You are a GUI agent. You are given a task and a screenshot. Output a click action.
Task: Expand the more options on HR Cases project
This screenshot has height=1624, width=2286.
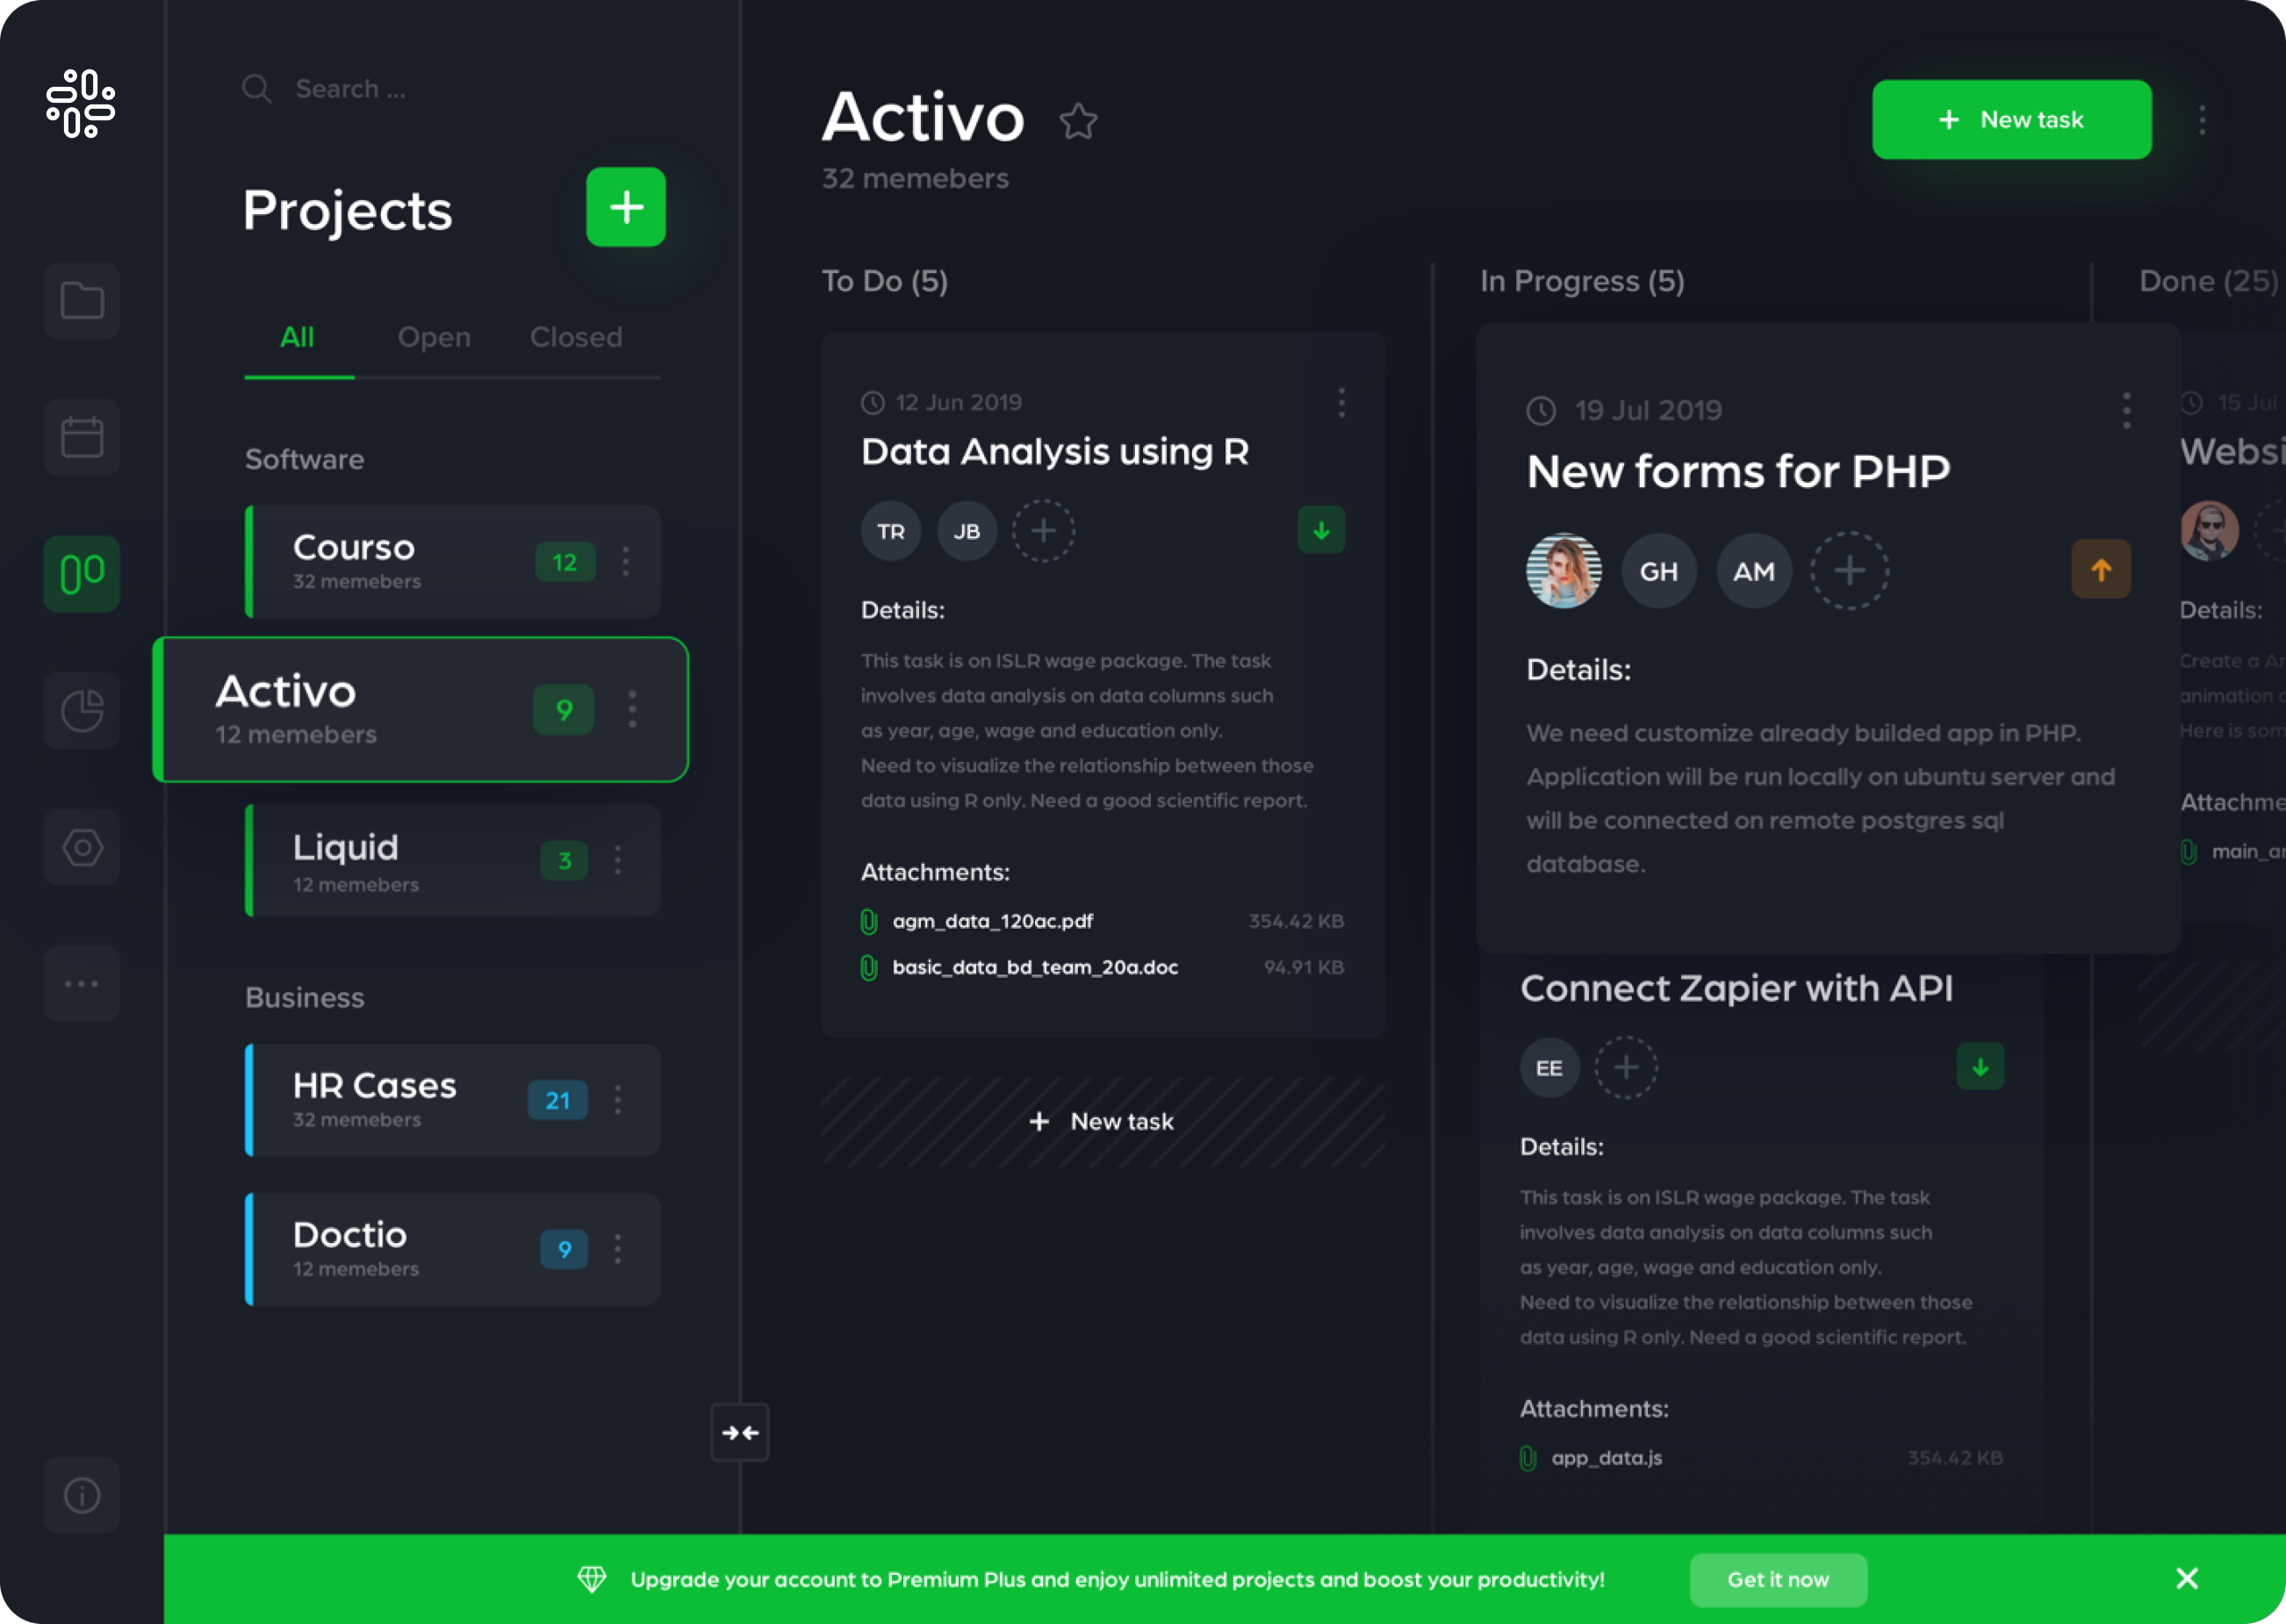point(621,1100)
